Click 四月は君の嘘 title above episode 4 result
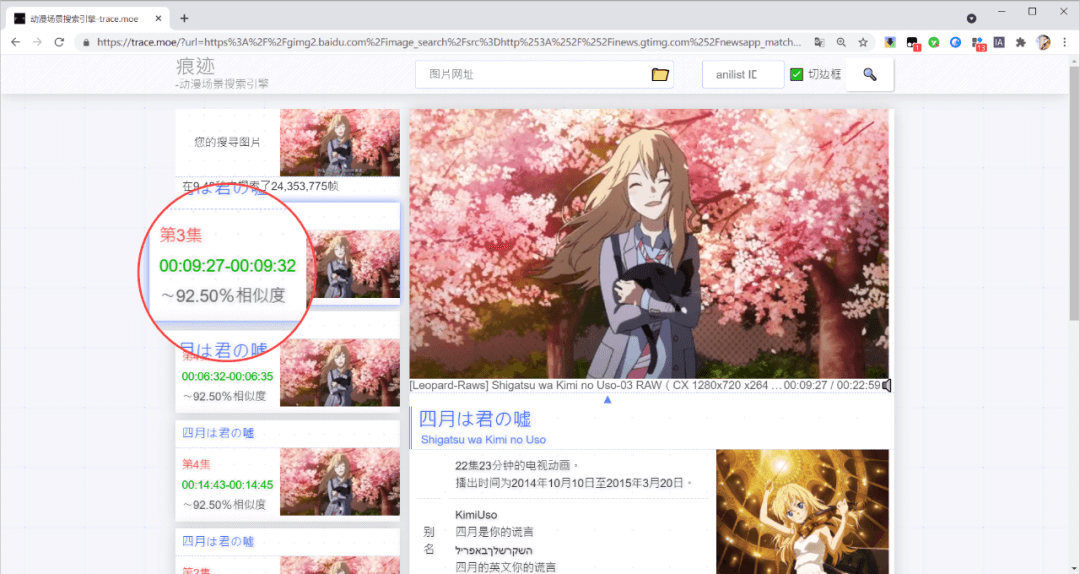The image size is (1080, 574). pyautogui.click(x=218, y=433)
